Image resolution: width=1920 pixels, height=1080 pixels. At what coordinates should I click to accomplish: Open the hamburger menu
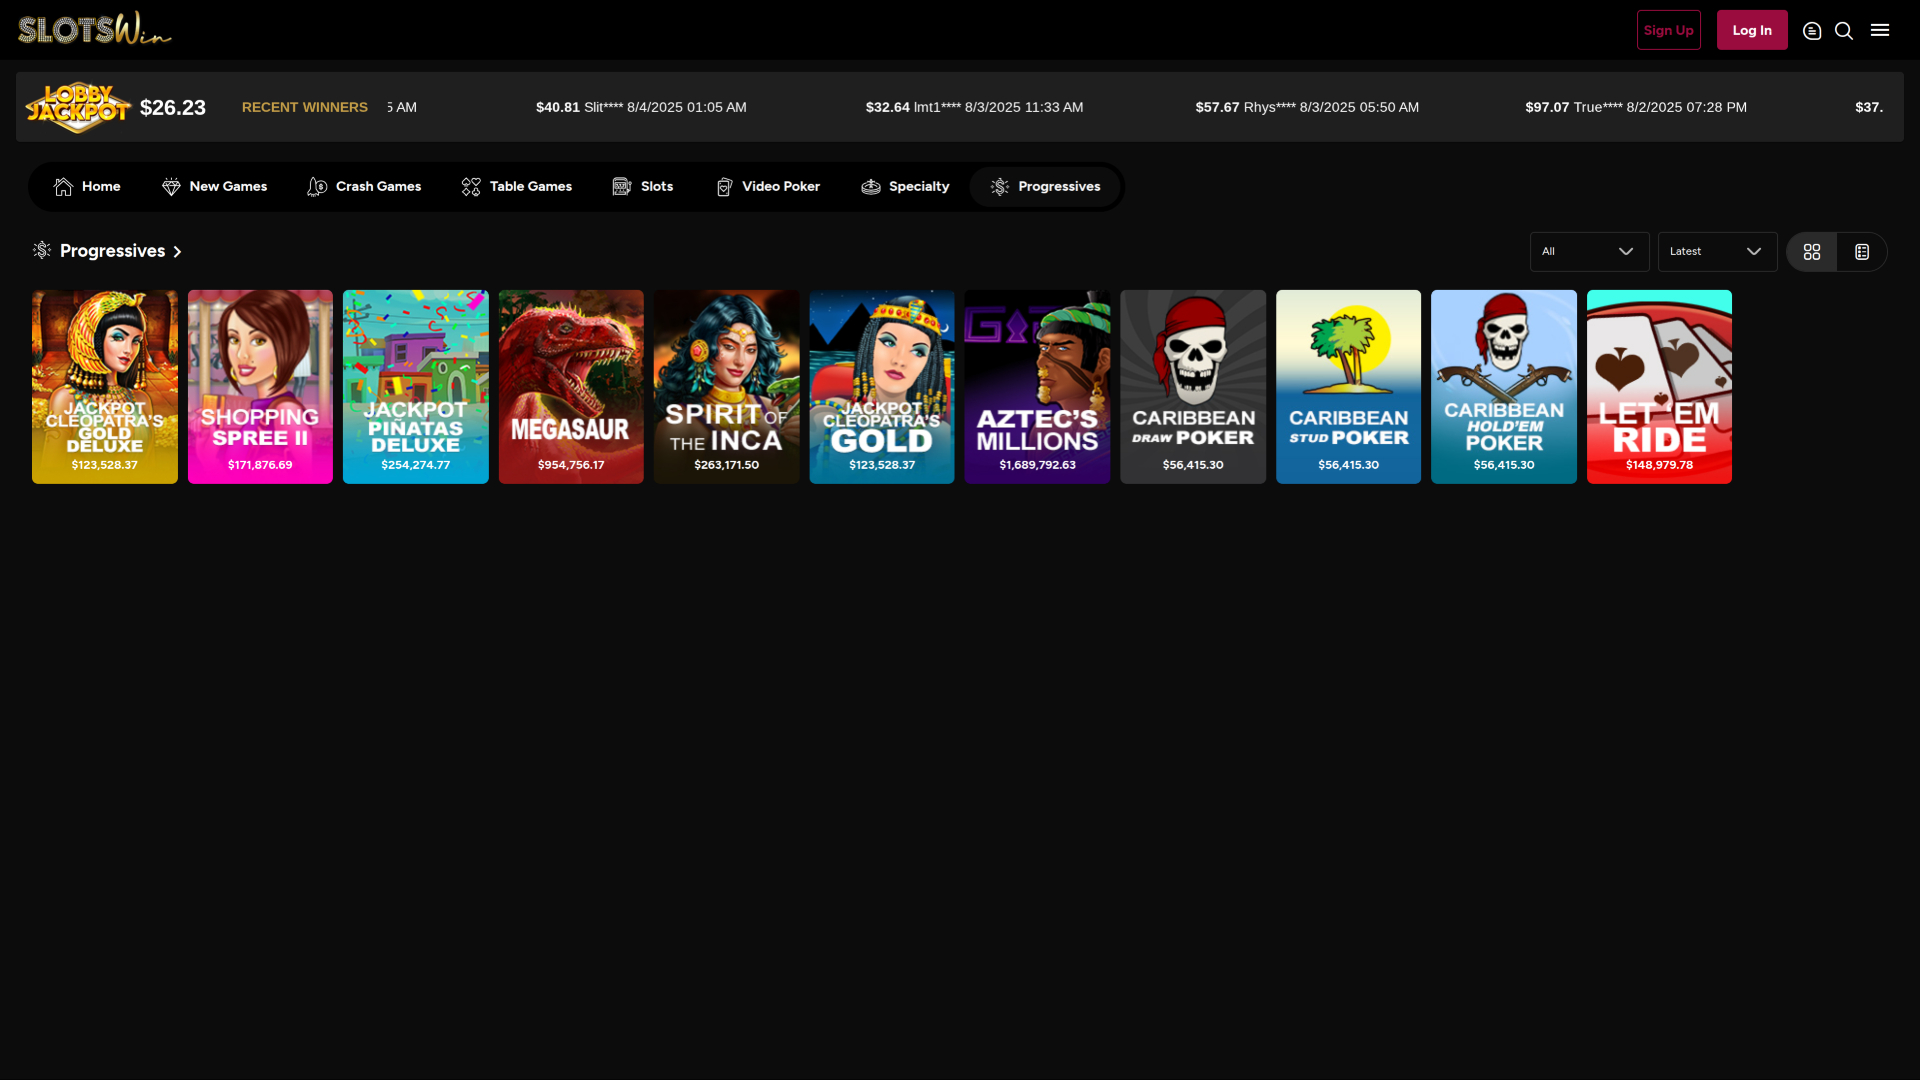(x=1880, y=30)
